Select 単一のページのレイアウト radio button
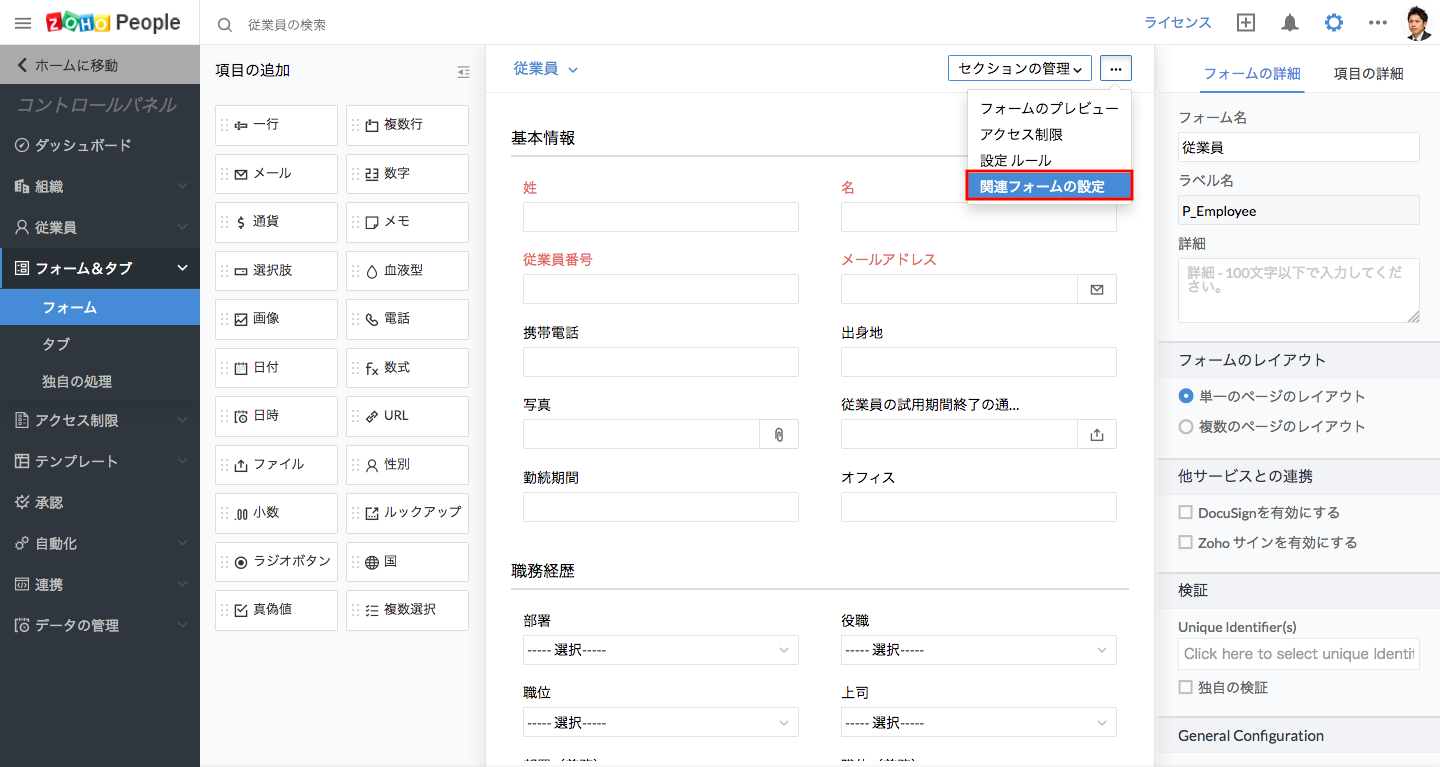Image resolution: width=1440 pixels, height=767 pixels. pos(1186,396)
